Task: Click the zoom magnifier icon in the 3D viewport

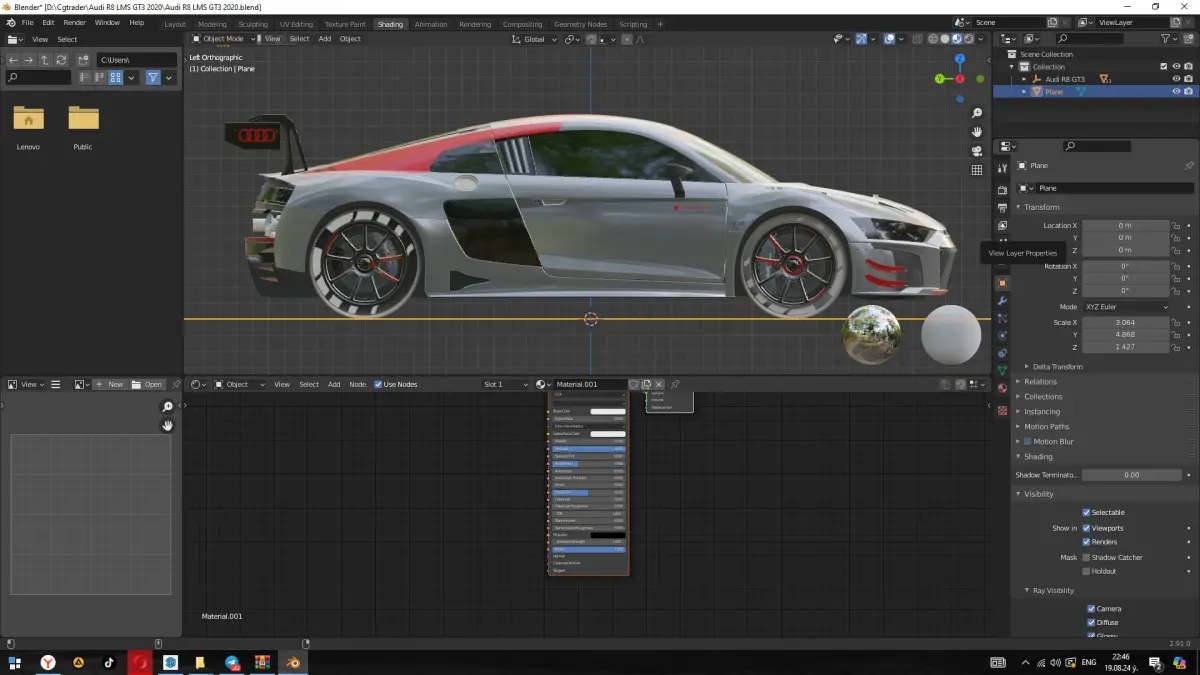Action: (x=977, y=113)
